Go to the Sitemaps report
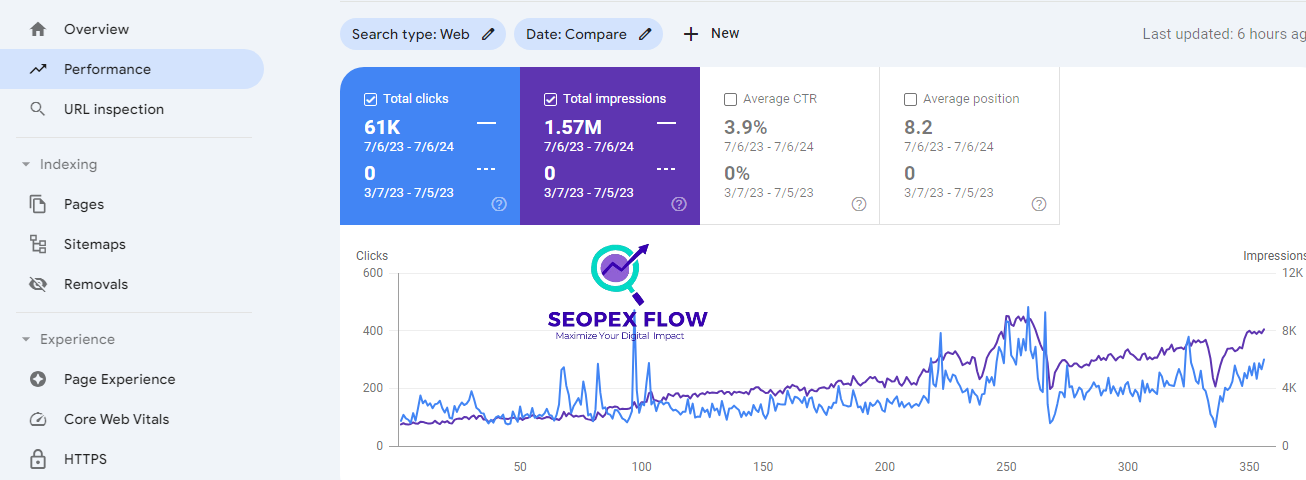Viewport: 1306px width, 480px height. pos(132,244)
